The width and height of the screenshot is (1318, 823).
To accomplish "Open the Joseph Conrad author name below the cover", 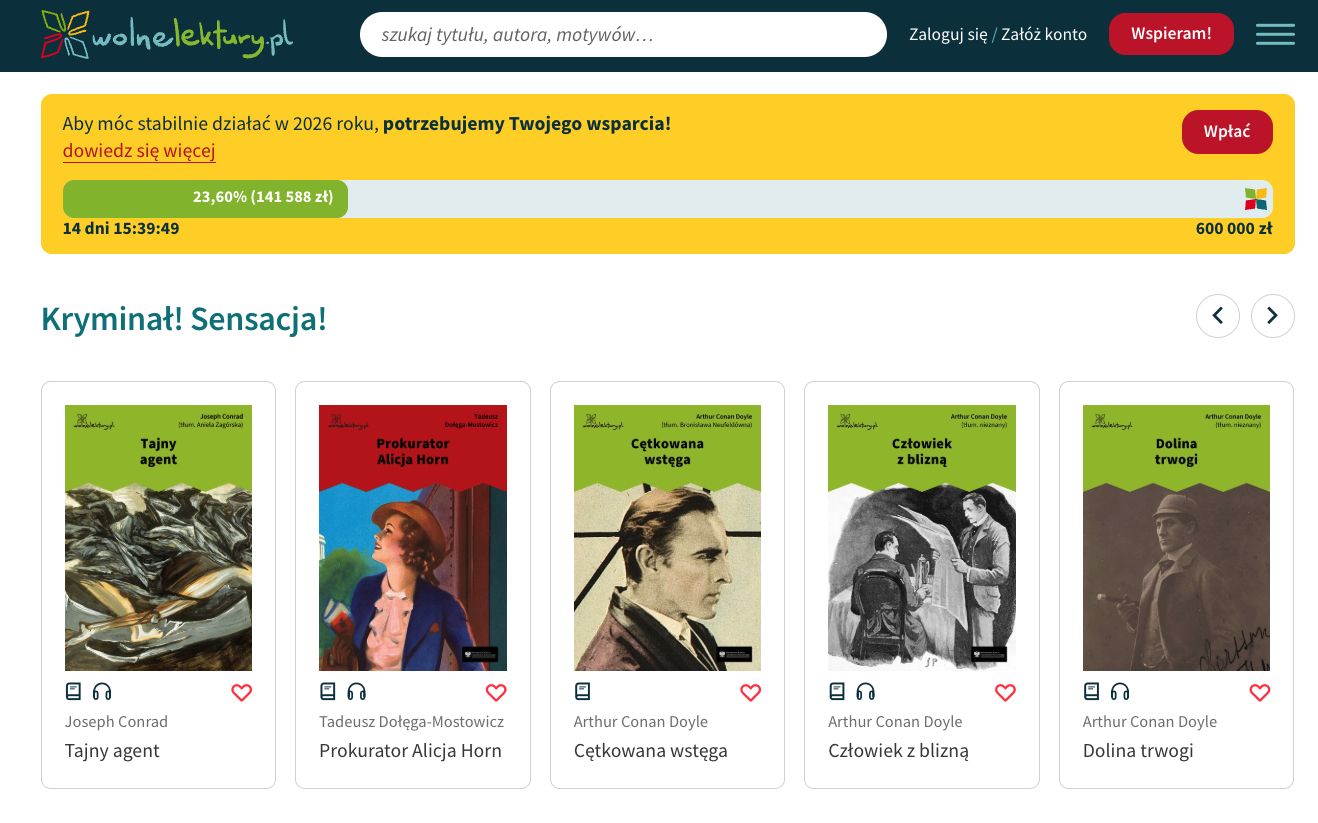I will tap(116, 722).
